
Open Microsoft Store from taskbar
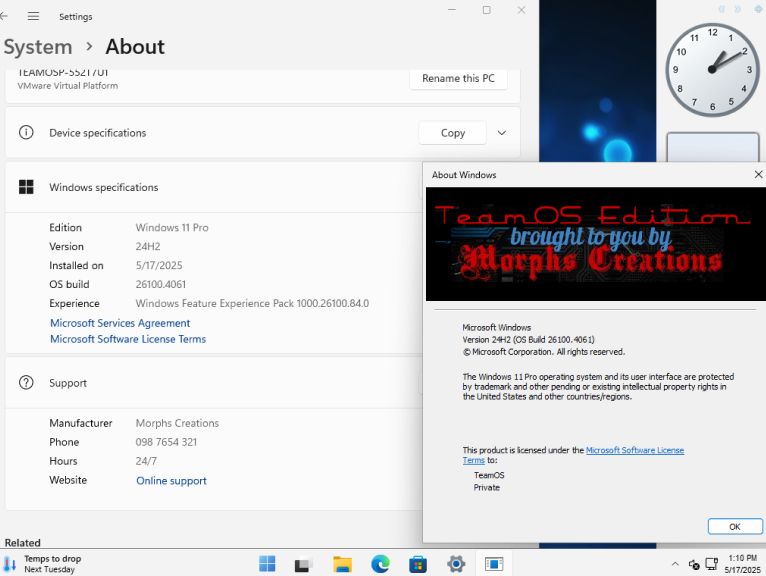418,564
